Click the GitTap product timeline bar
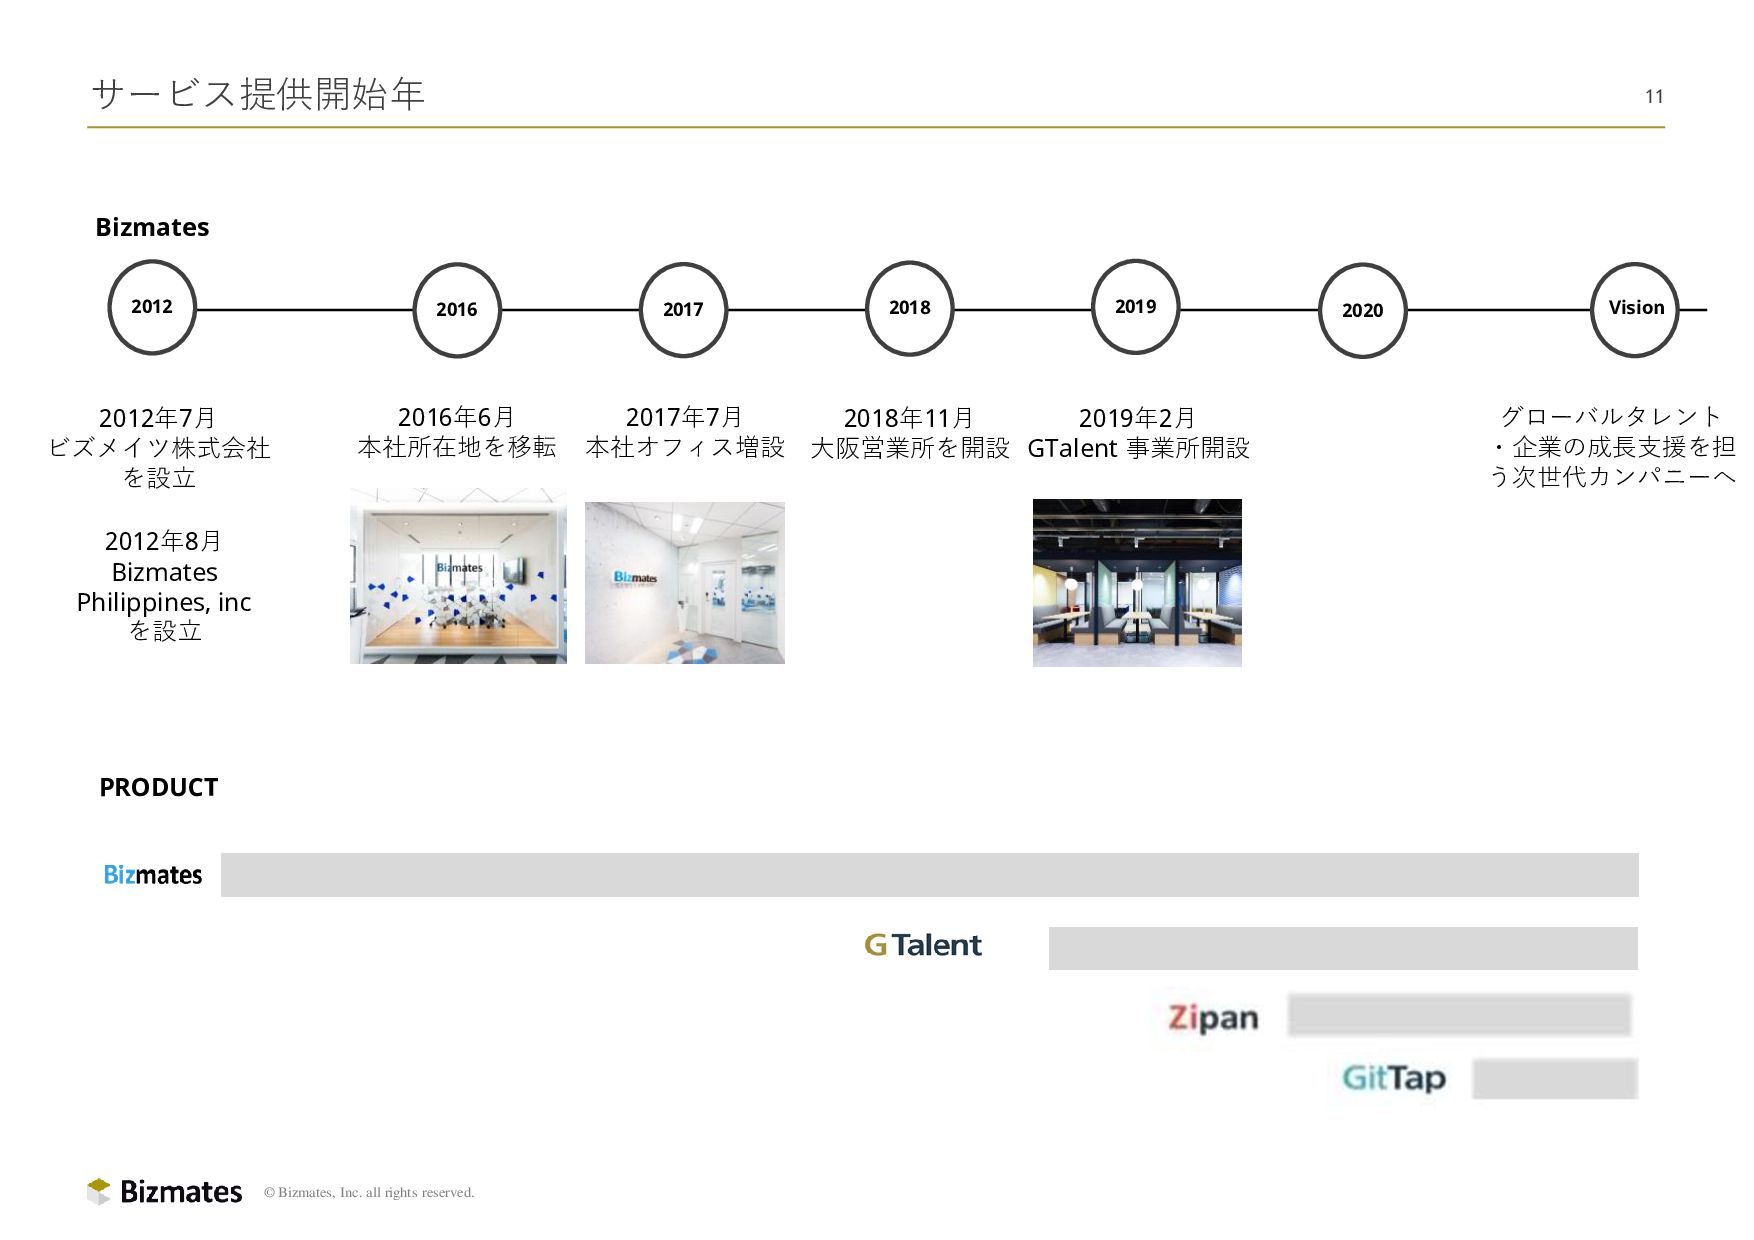 [x=1555, y=1079]
